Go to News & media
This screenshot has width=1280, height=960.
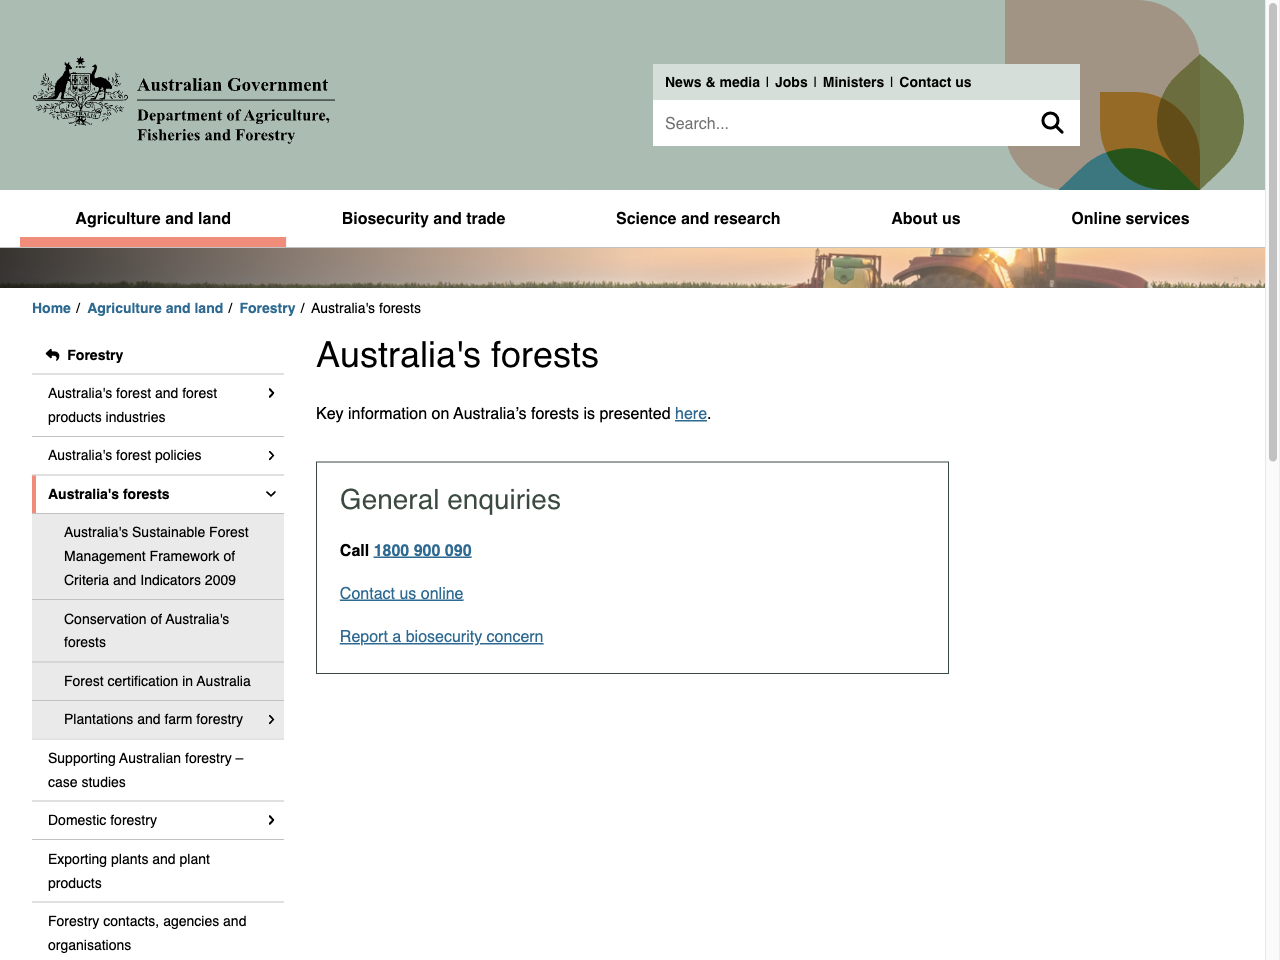pos(712,82)
